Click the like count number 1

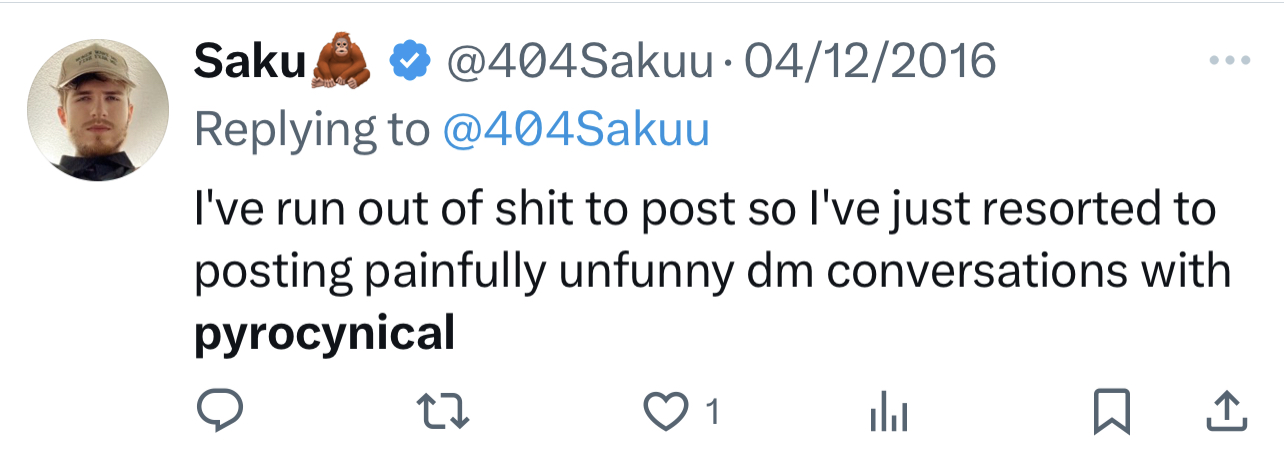point(712,412)
